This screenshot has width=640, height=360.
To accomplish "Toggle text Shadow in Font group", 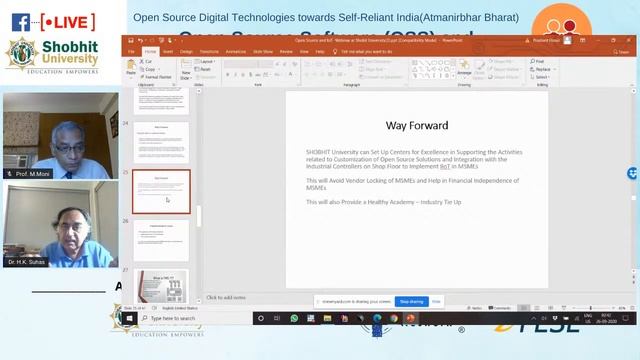I will (250, 74).
